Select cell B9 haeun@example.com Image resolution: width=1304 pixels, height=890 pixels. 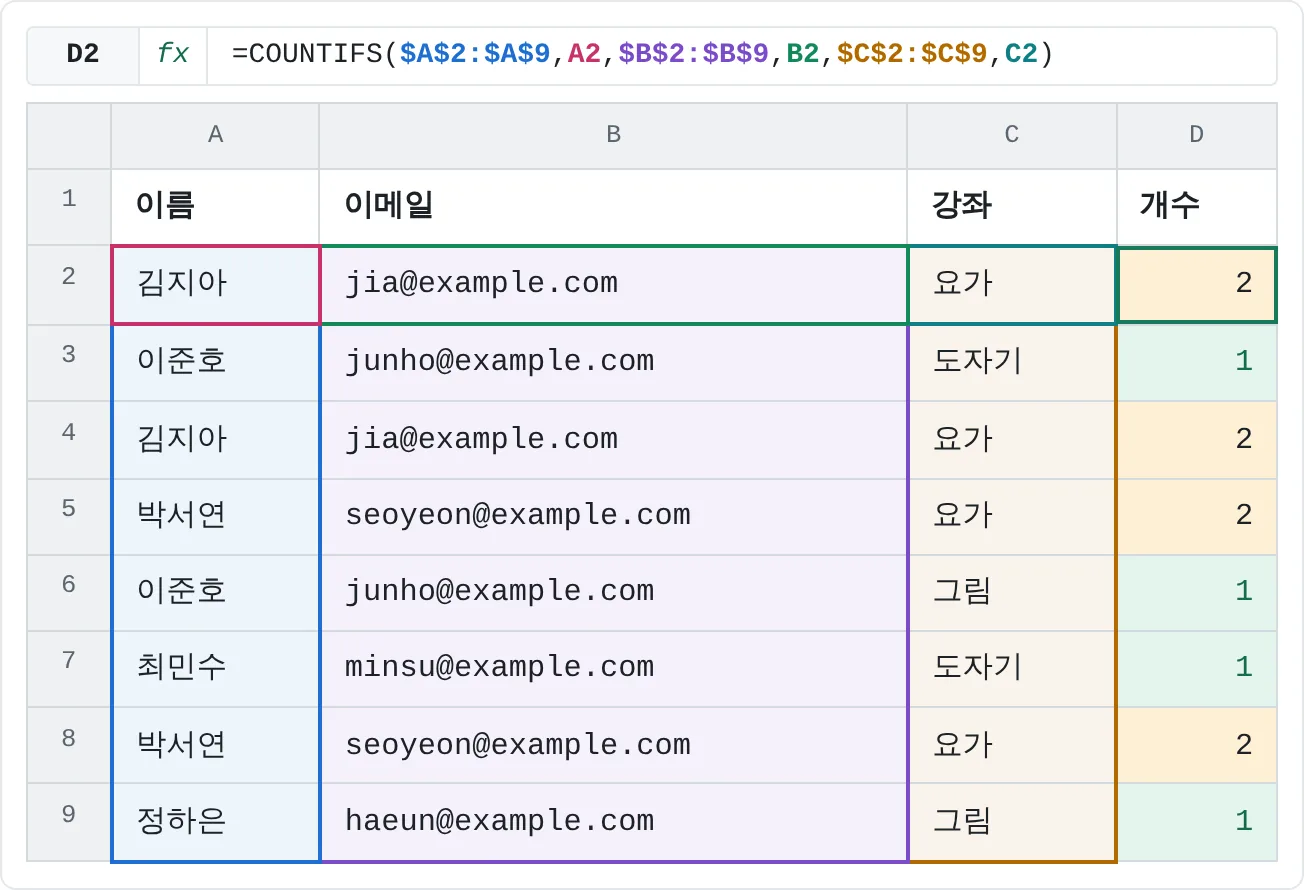tap(613, 822)
